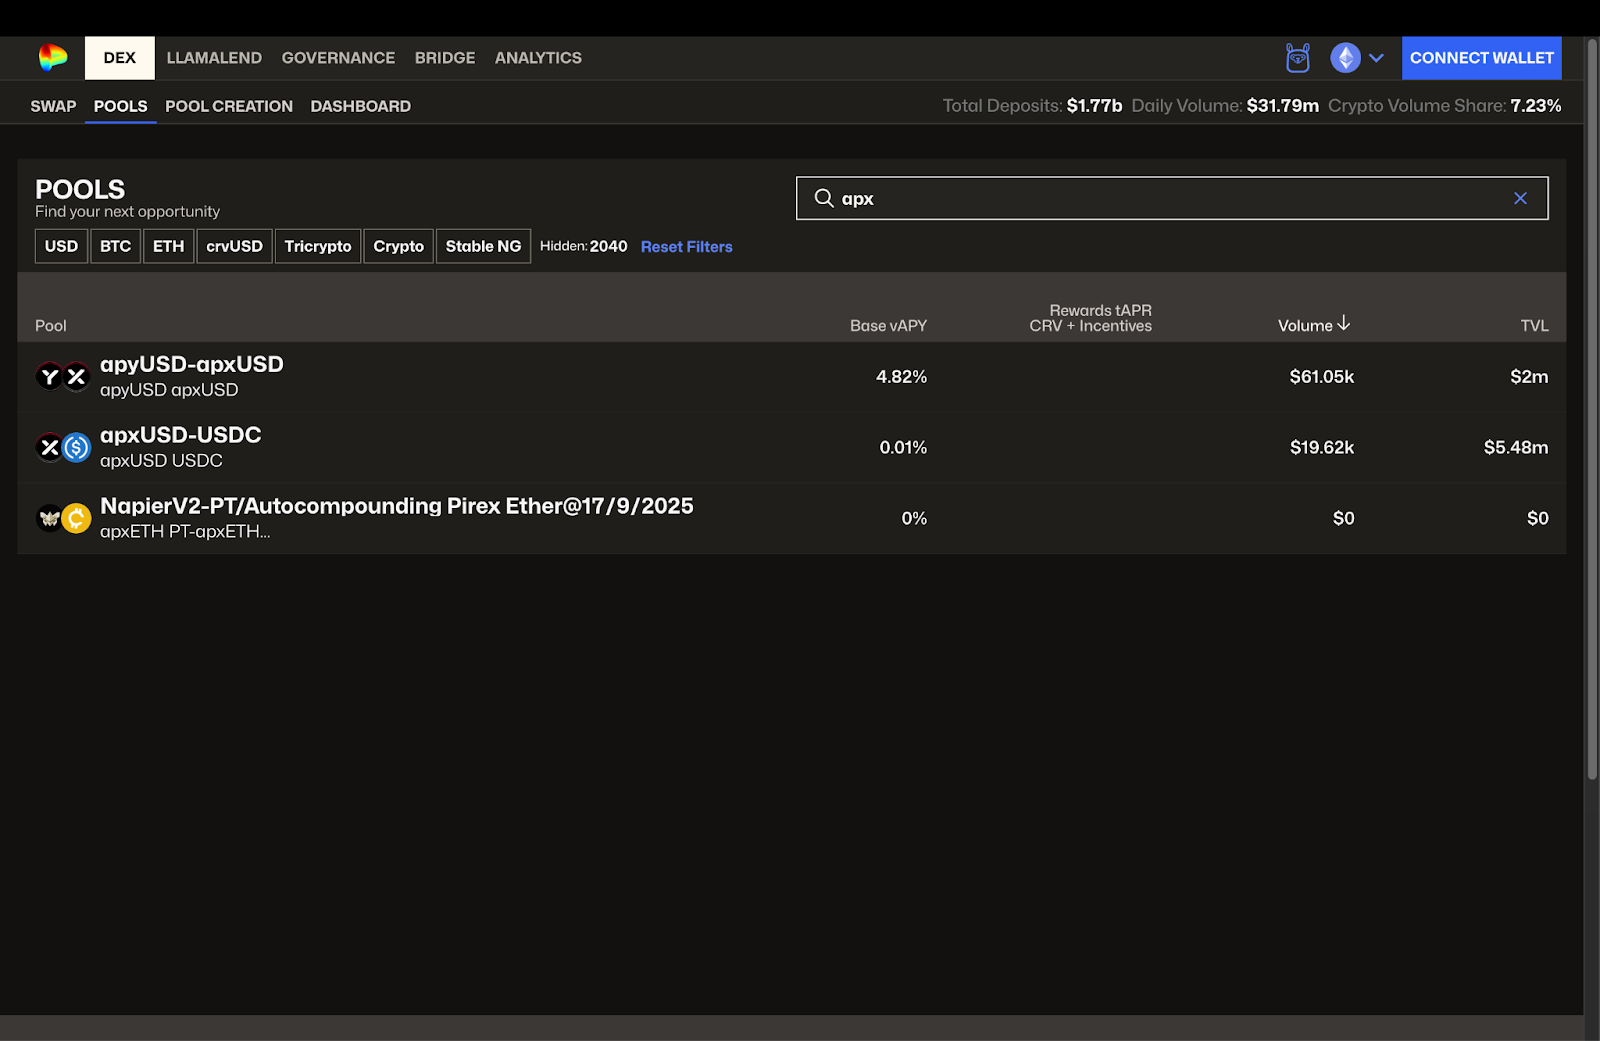This screenshot has width=1600, height=1041.
Task: Toggle the crvUSD pool filter
Action: [234, 246]
